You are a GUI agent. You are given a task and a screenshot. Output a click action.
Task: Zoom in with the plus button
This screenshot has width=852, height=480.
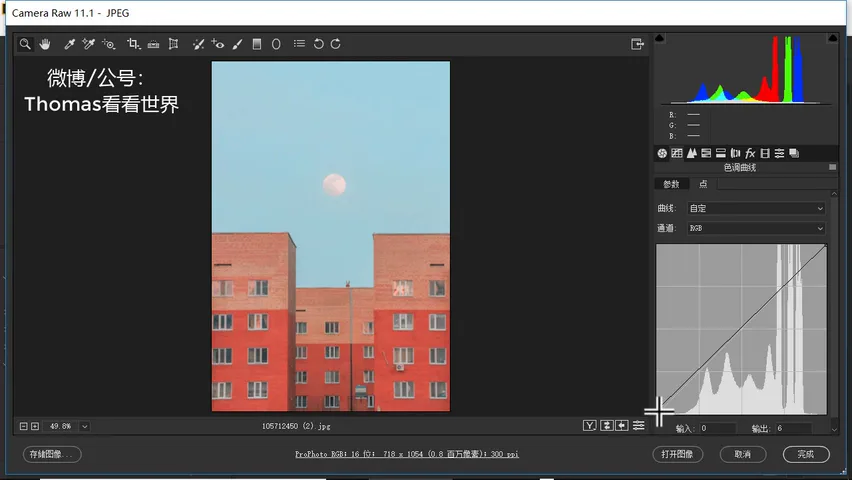[35, 426]
